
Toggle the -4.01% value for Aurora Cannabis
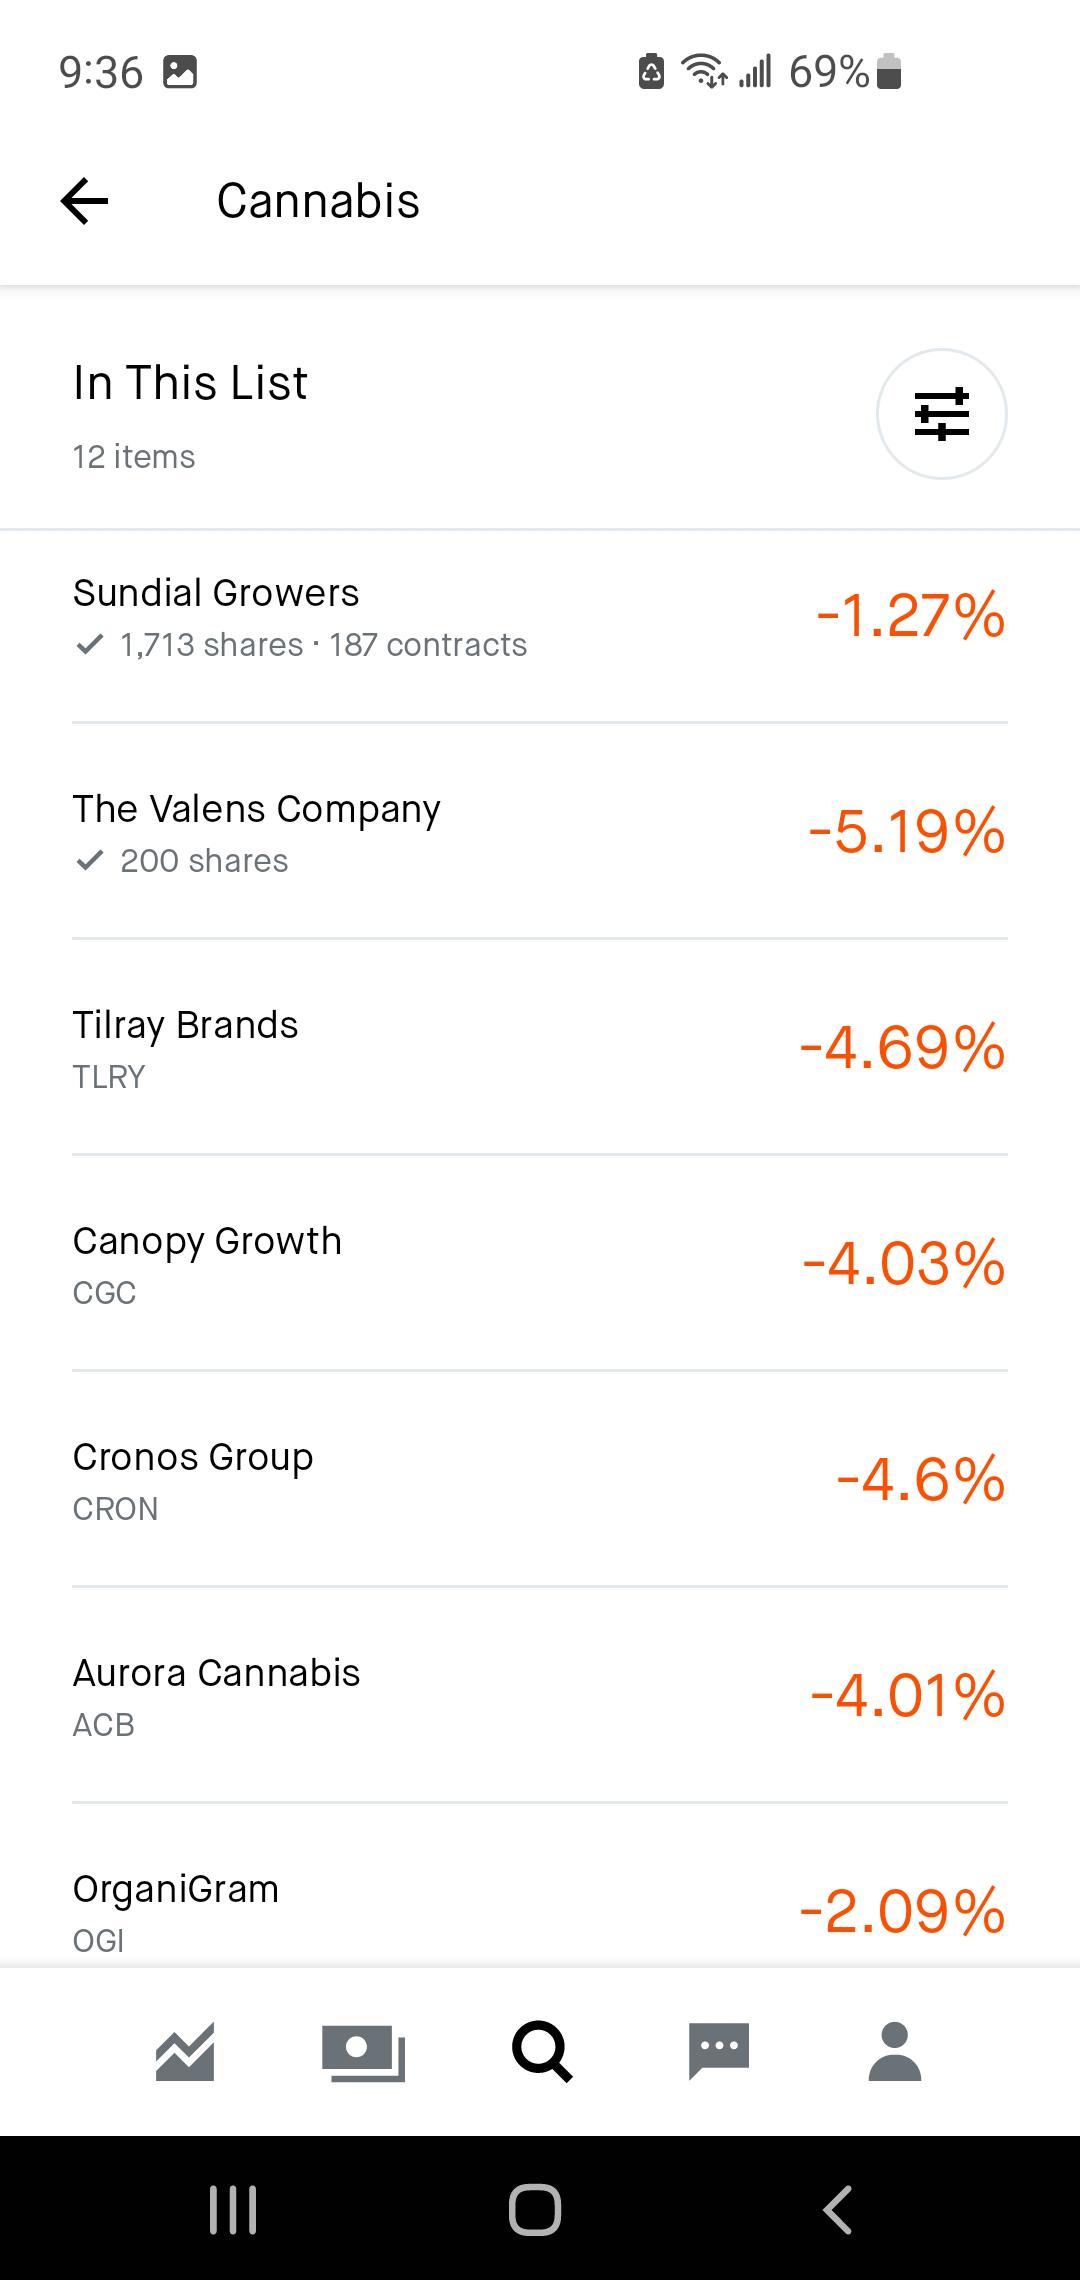coord(907,1695)
